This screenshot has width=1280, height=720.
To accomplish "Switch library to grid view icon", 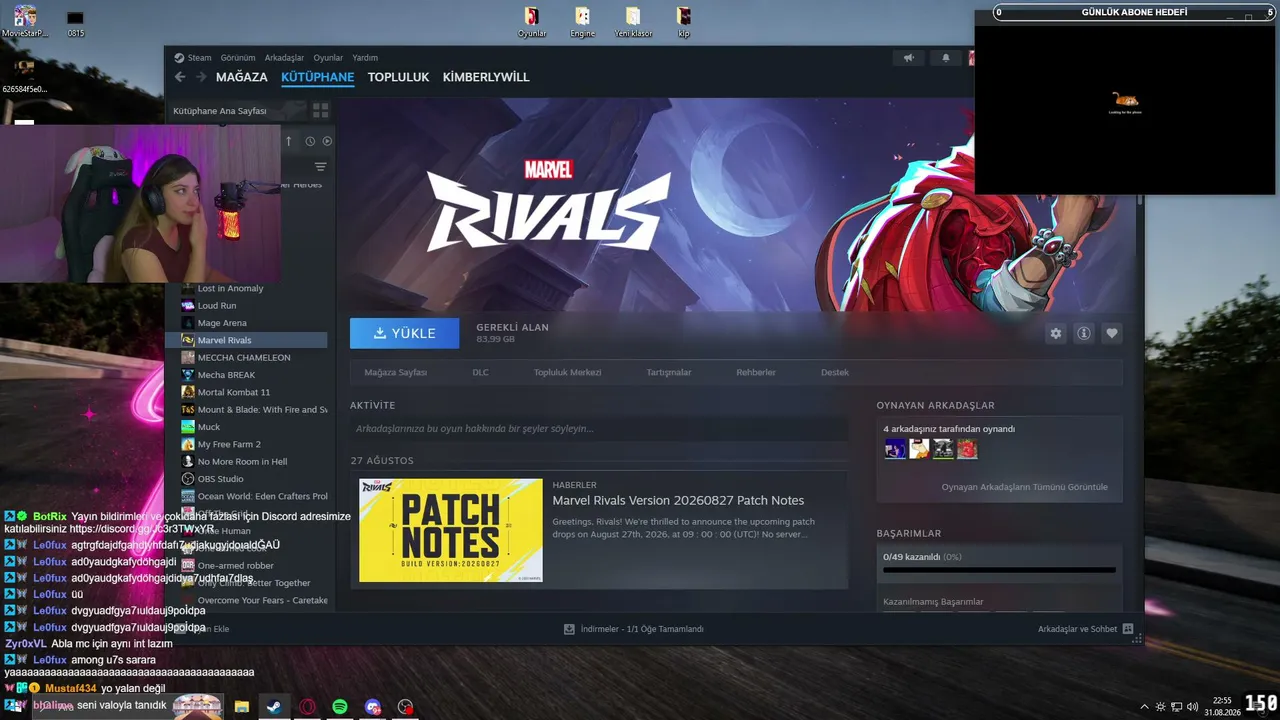I will coord(320,110).
